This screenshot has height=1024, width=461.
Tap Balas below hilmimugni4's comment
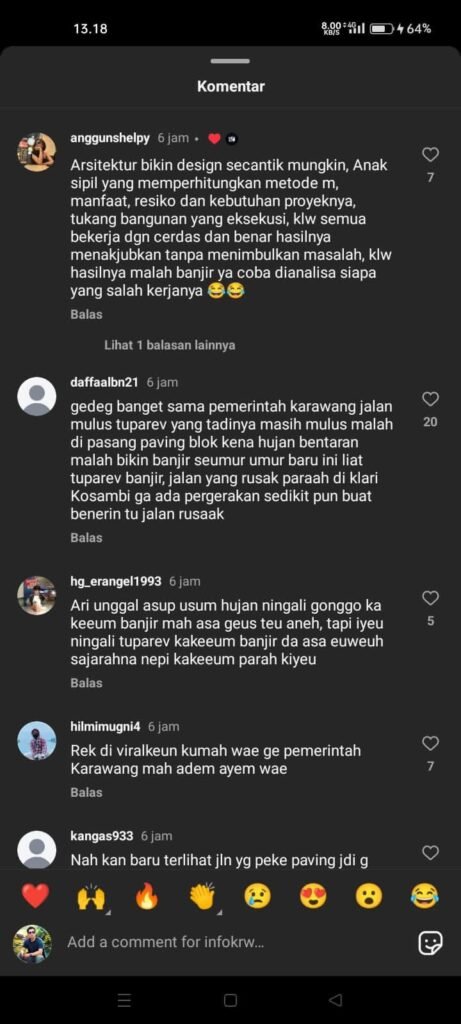(86, 792)
